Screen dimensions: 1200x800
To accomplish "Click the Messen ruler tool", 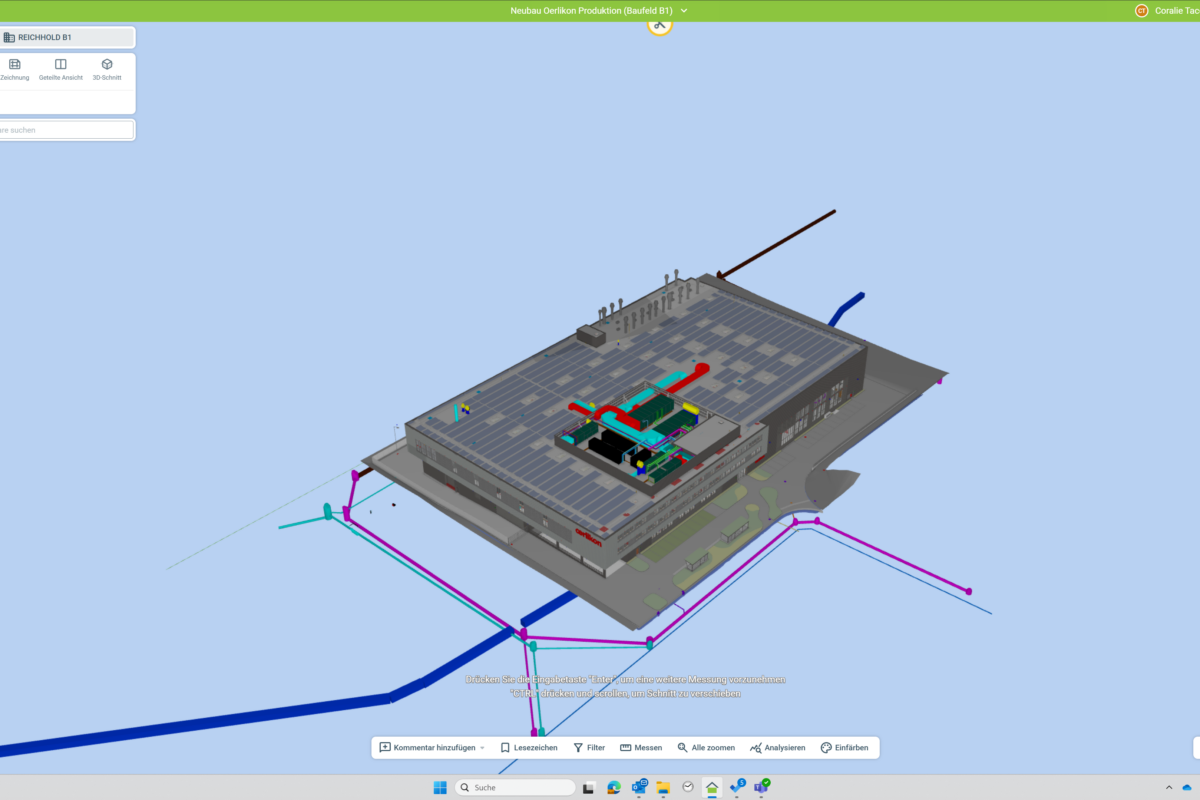I will pos(641,748).
